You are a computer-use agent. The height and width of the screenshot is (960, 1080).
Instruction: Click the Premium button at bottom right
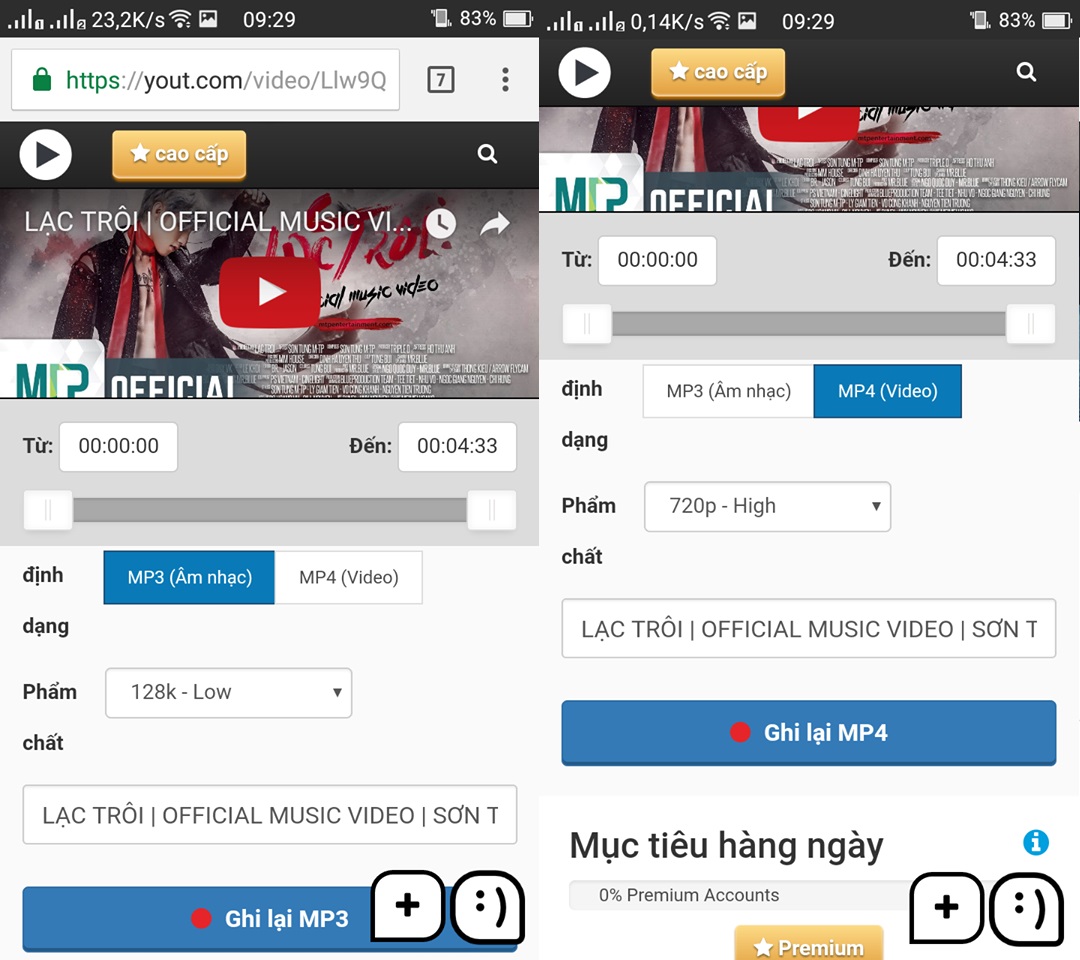click(x=809, y=945)
